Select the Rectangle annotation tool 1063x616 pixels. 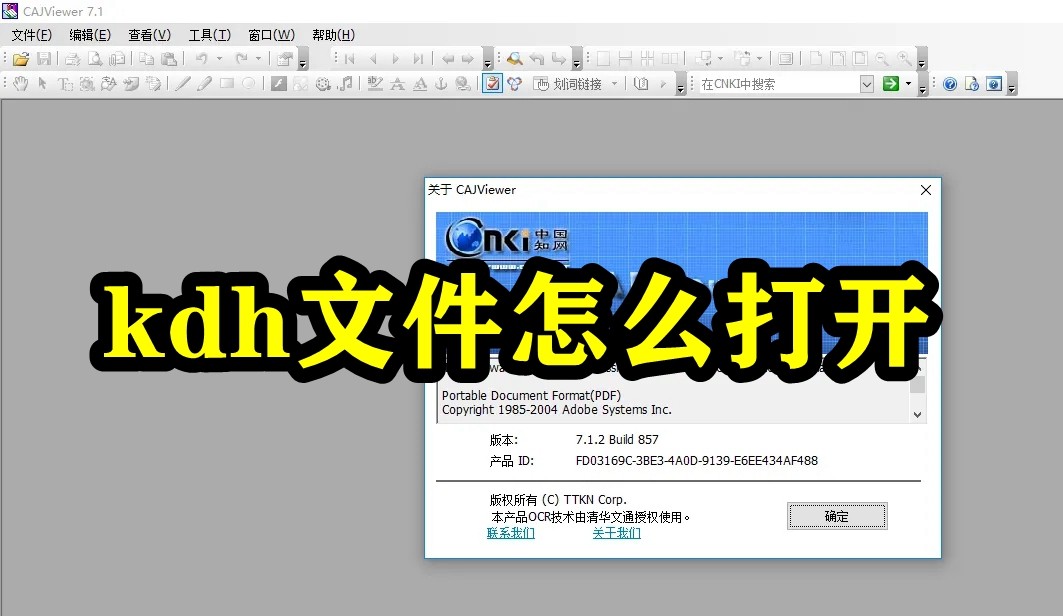tap(226, 83)
